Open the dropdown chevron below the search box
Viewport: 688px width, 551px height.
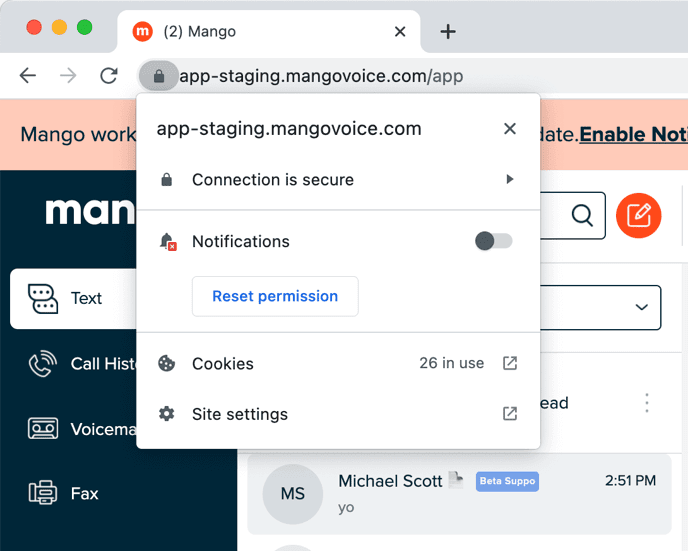(x=641, y=307)
